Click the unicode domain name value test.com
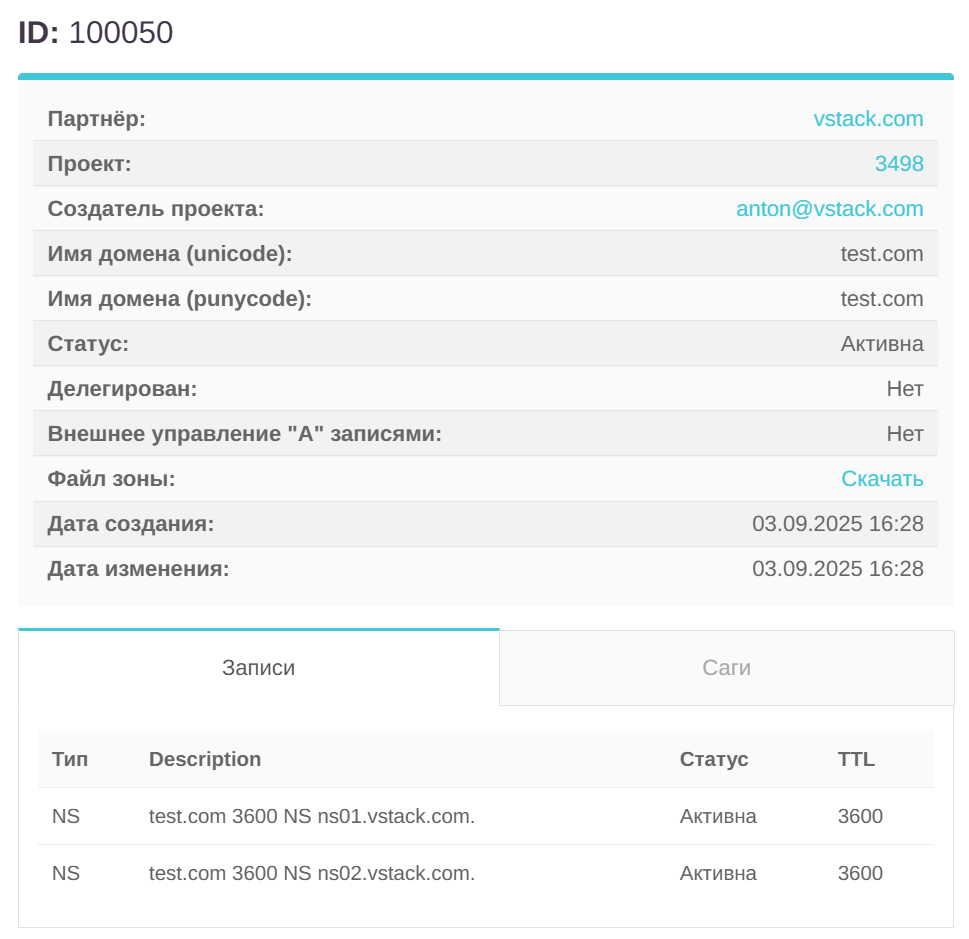 coord(881,254)
